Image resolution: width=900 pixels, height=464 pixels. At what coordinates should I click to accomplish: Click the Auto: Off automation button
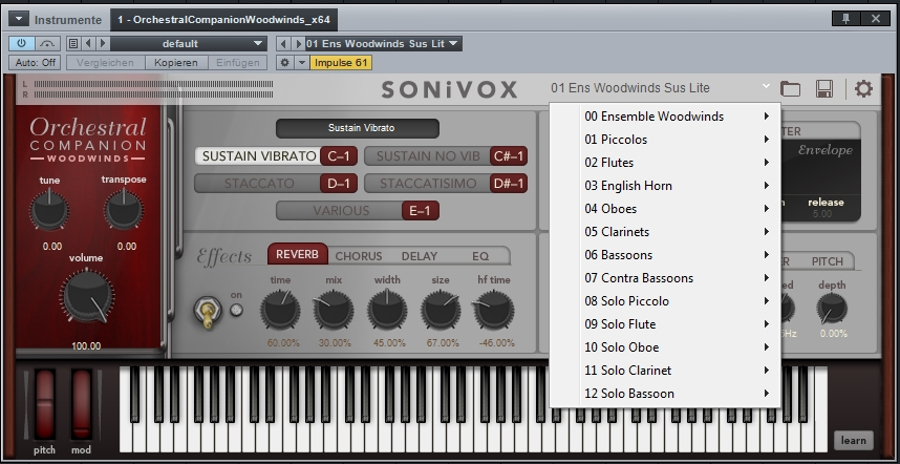(35, 63)
